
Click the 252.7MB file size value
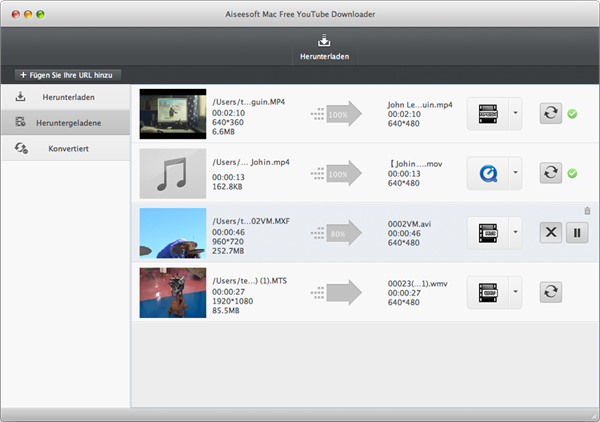(x=228, y=251)
